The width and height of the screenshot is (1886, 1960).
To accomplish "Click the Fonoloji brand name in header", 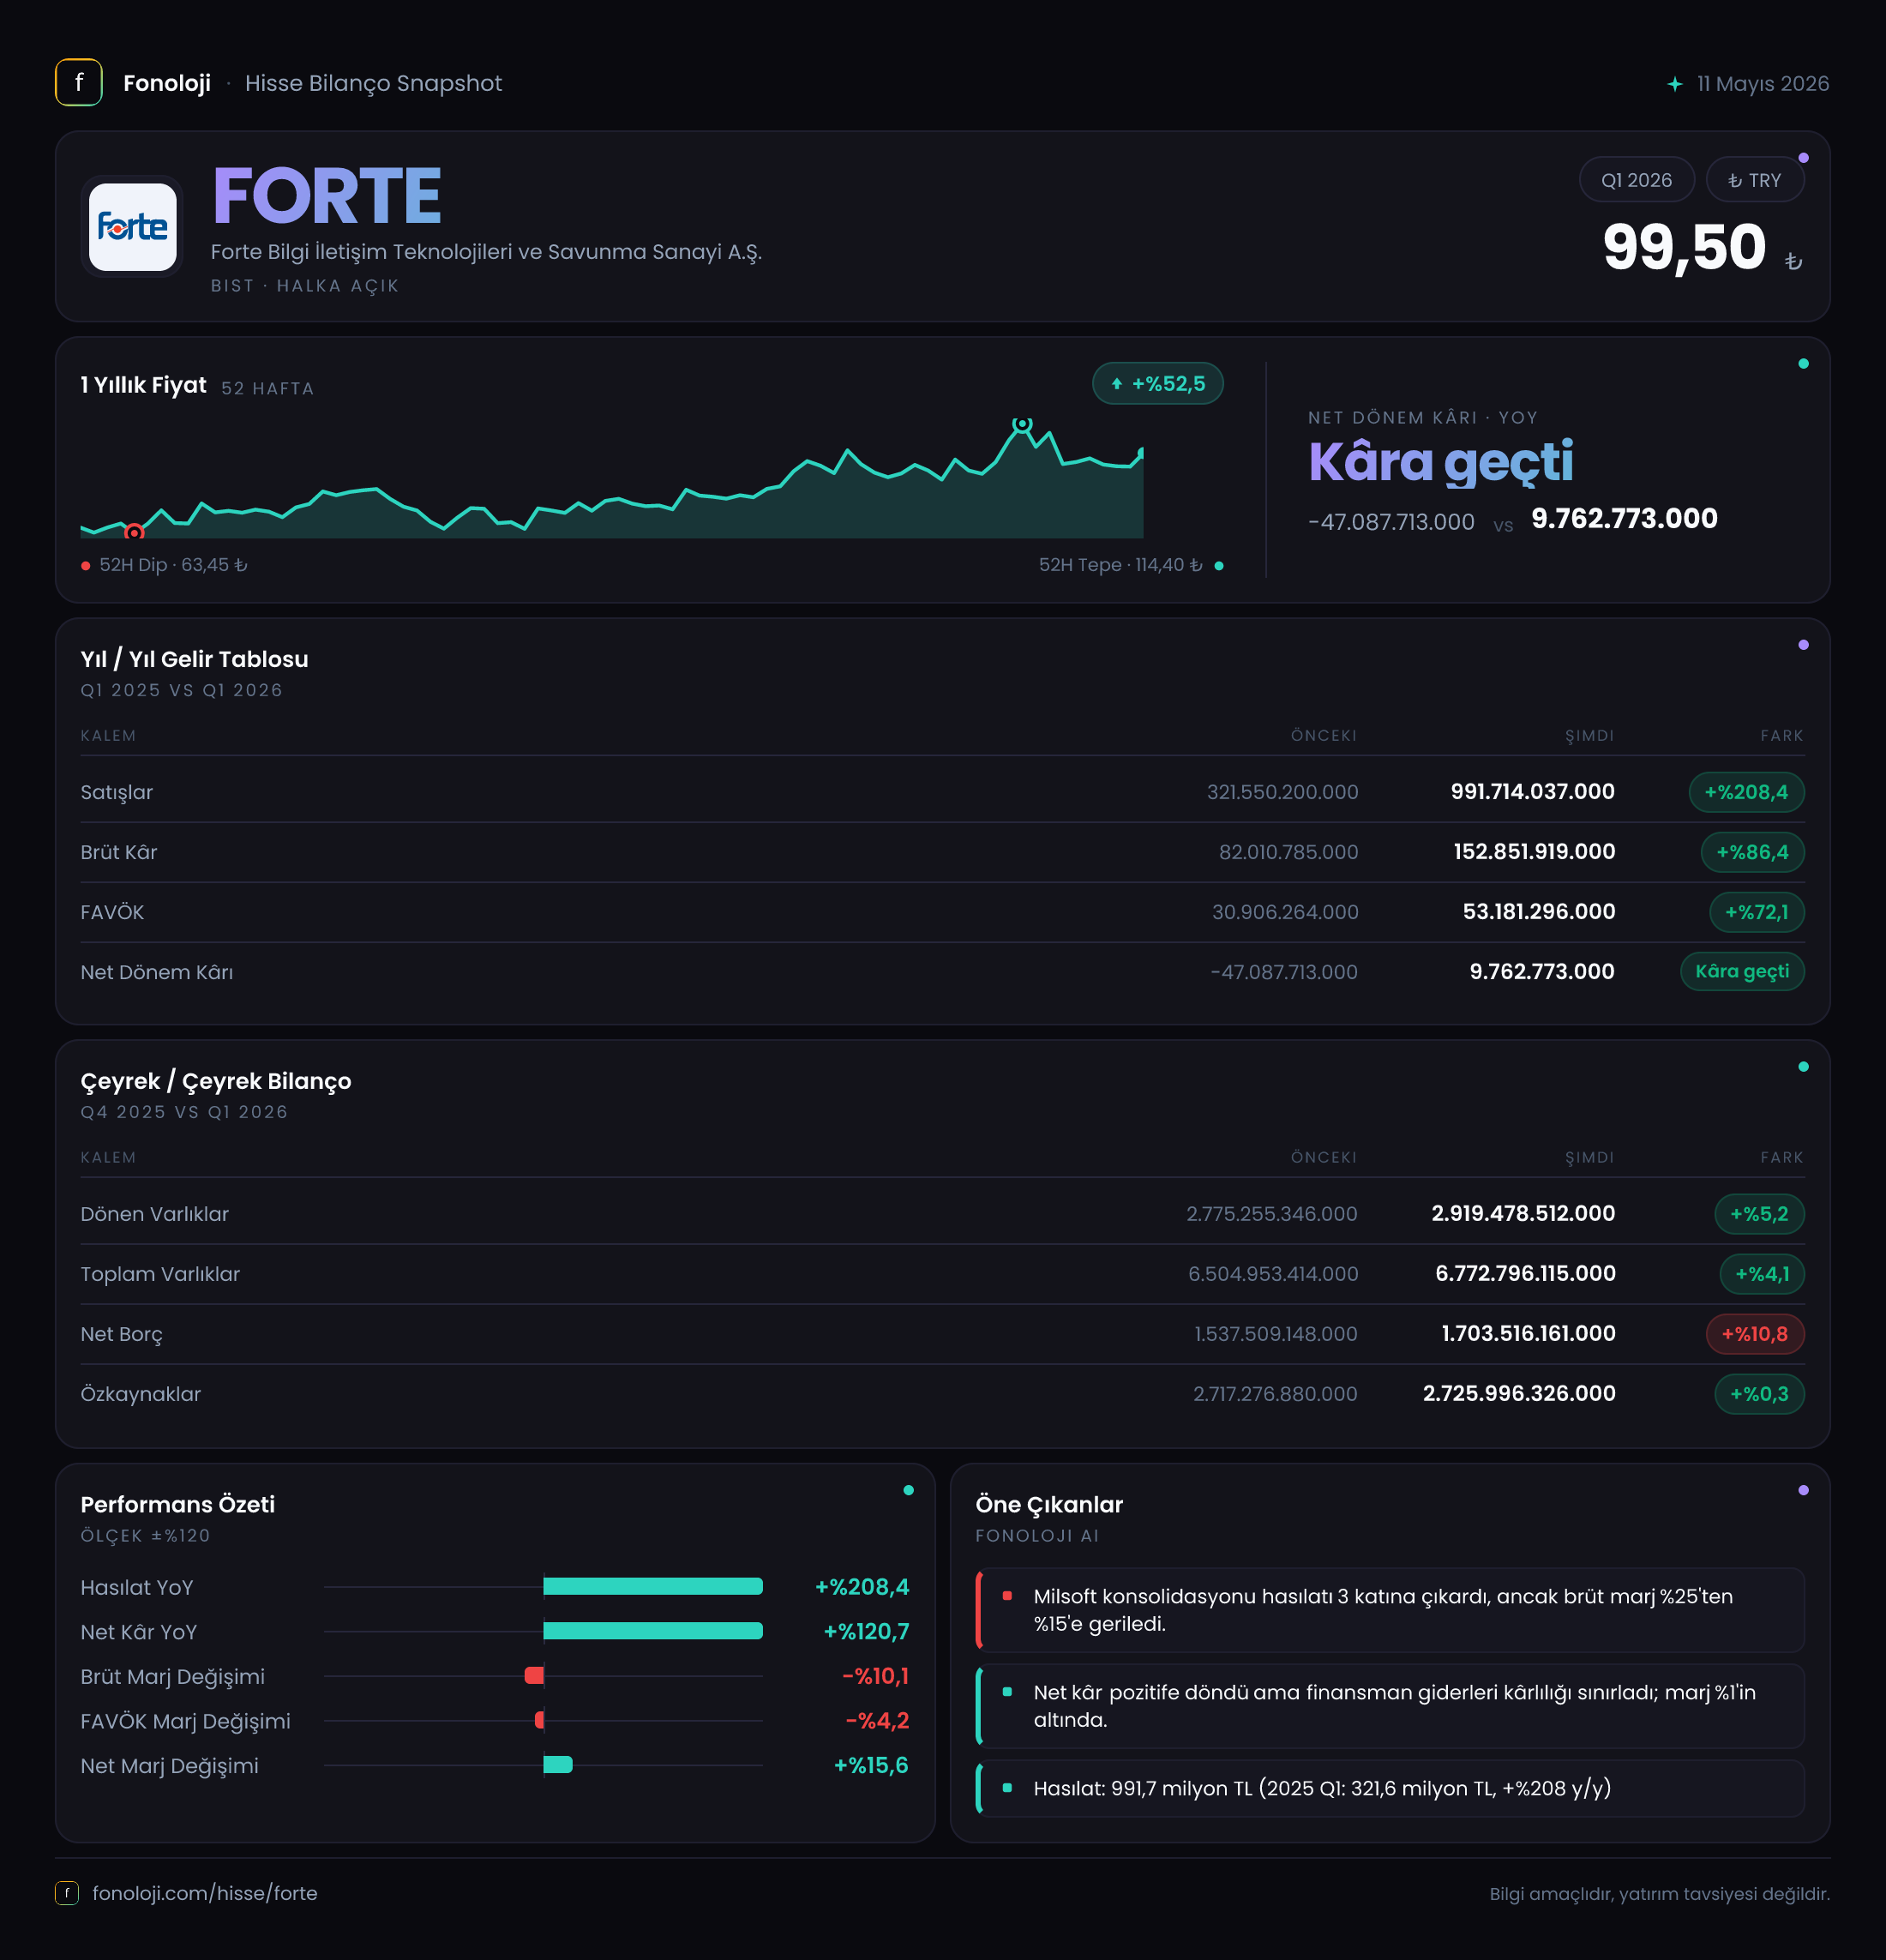I will pos(167,83).
